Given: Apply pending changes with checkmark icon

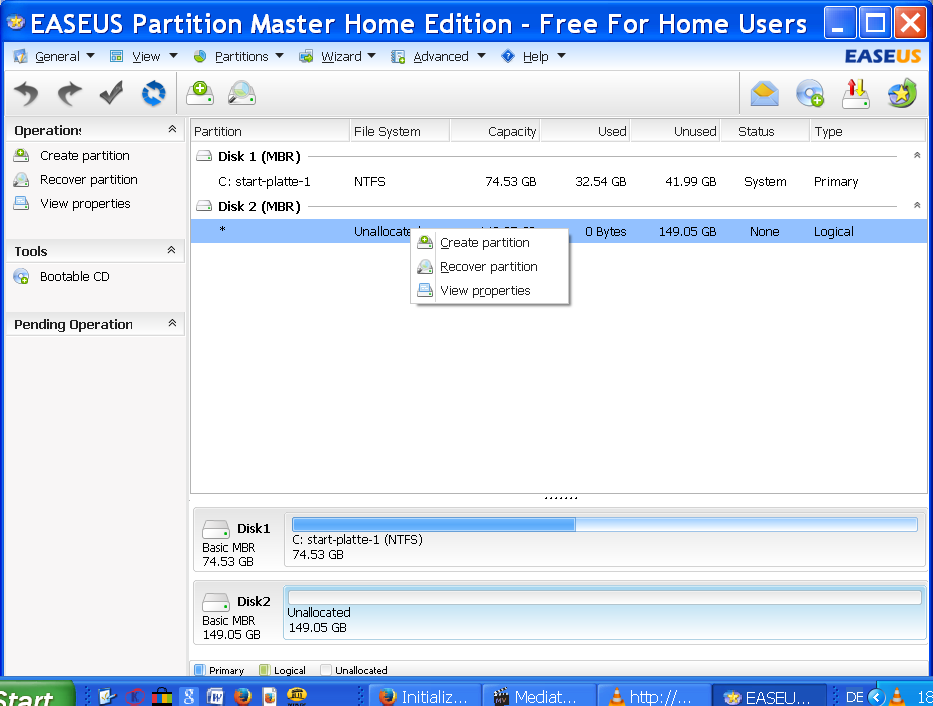Looking at the screenshot, I should coord(111,93).
